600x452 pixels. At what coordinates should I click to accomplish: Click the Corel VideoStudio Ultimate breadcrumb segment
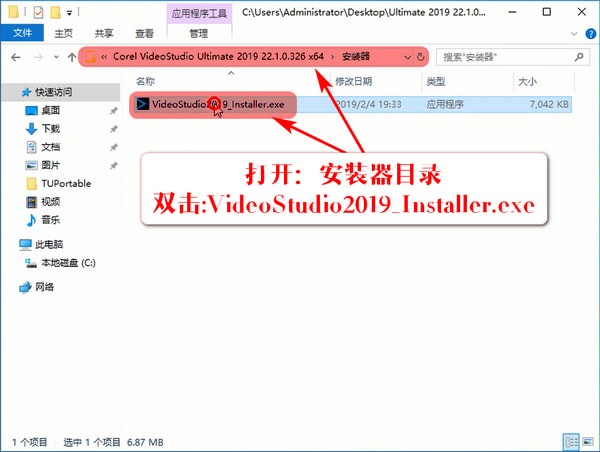coord(218,57)
